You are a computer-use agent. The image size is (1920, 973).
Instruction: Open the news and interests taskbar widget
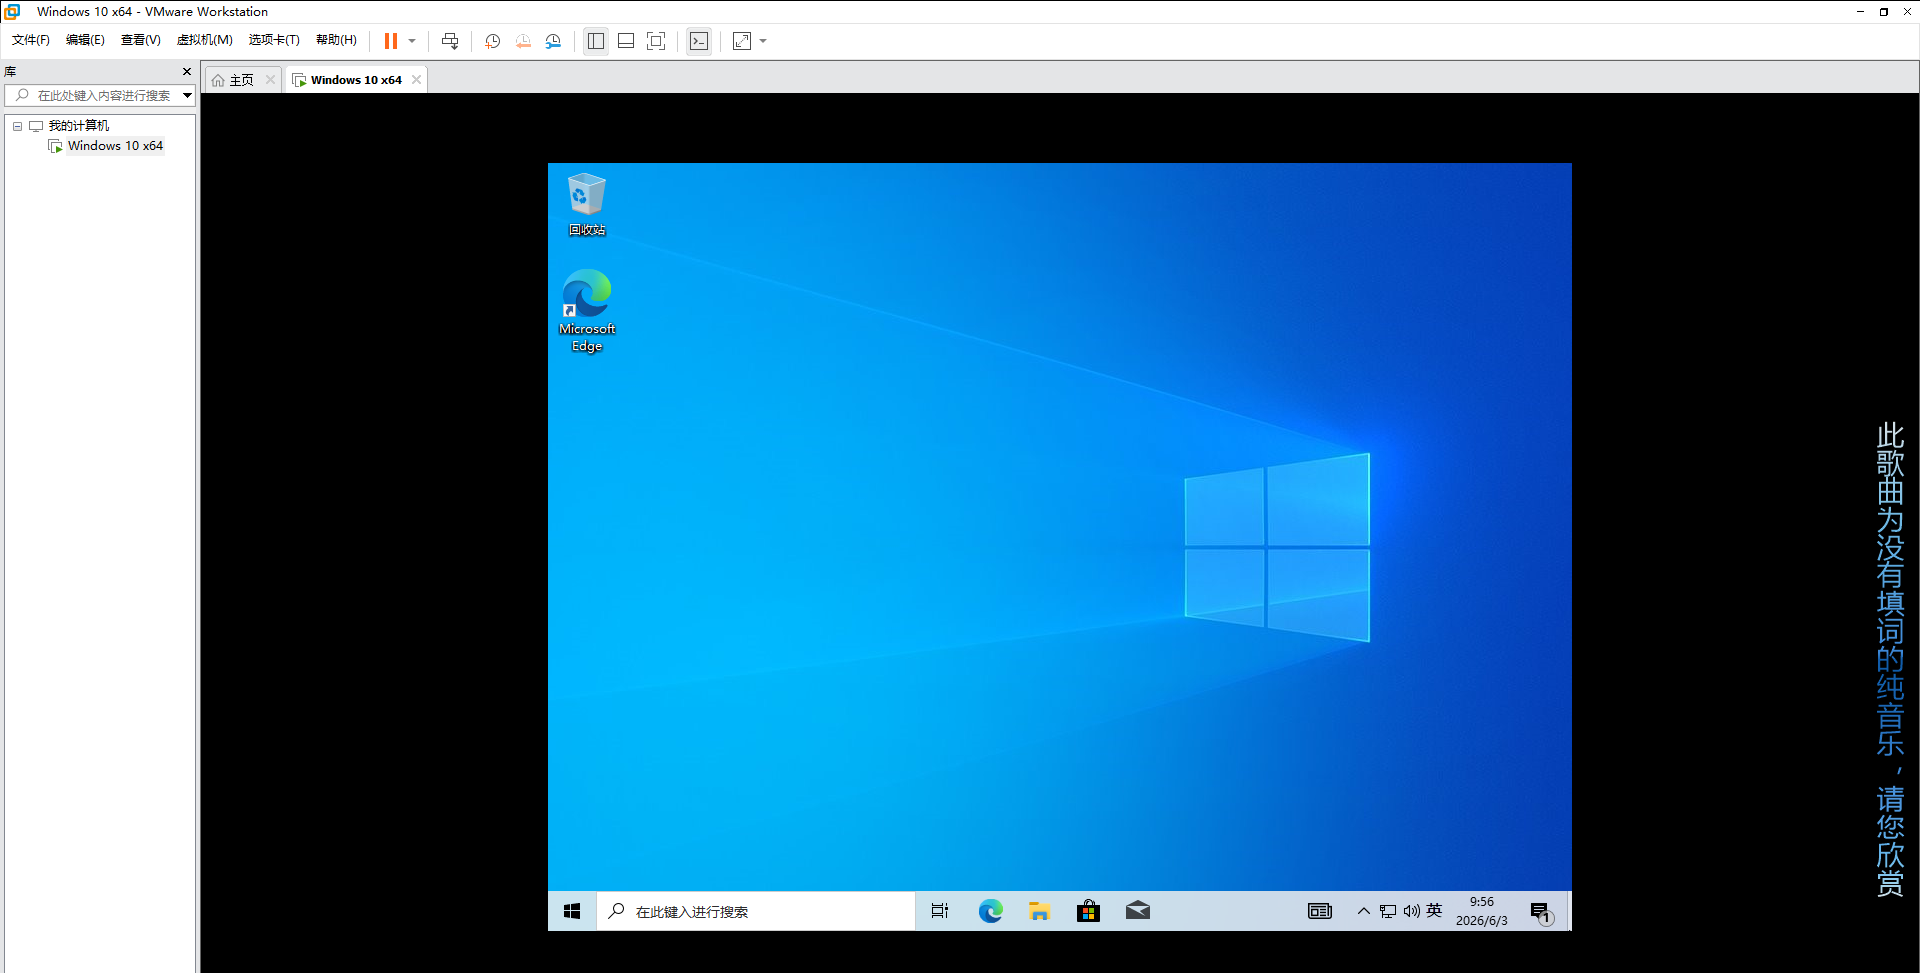point(1320,911)
